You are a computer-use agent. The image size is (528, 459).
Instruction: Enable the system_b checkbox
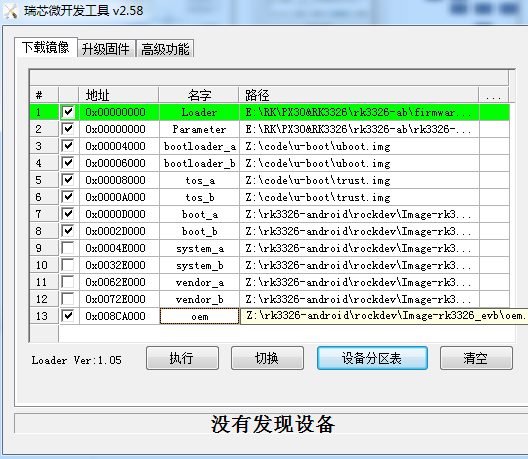(68, 265)
